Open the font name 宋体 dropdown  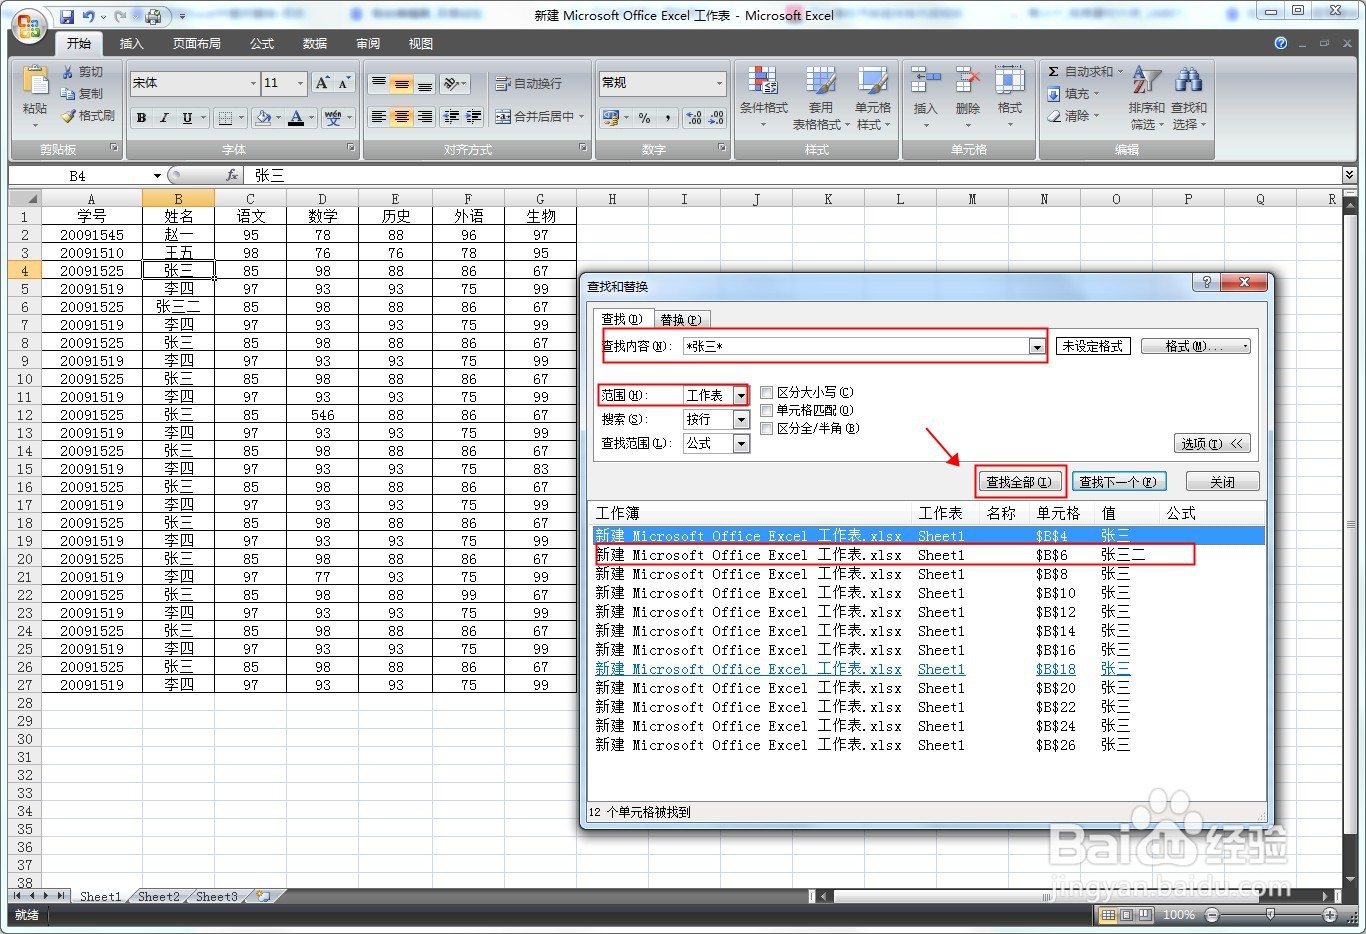click(253, 83)
